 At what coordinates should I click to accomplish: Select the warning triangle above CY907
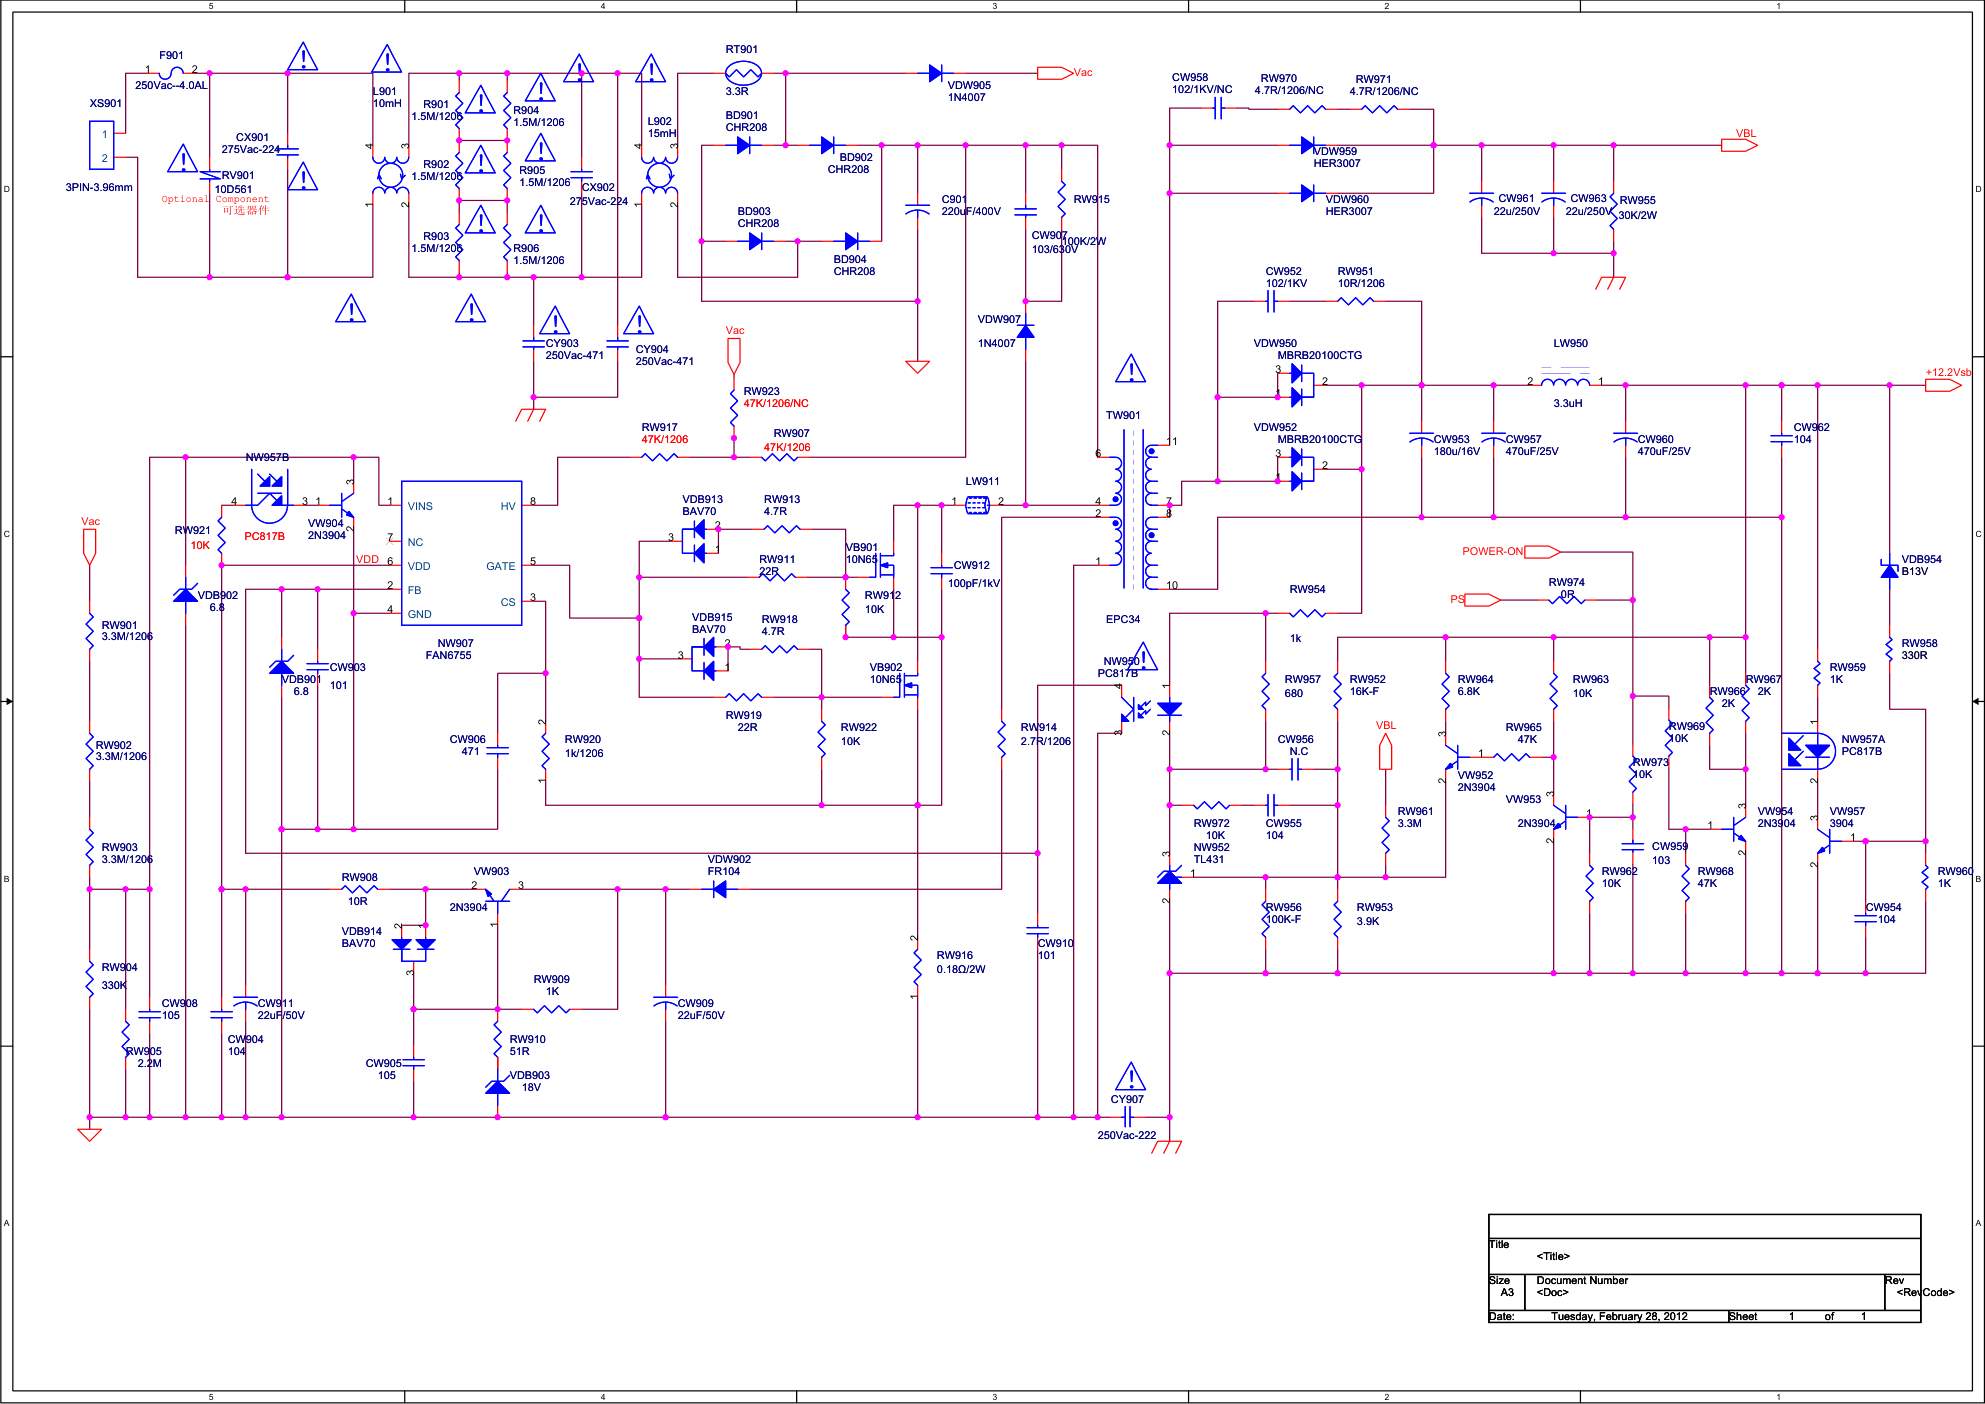1130,1077
